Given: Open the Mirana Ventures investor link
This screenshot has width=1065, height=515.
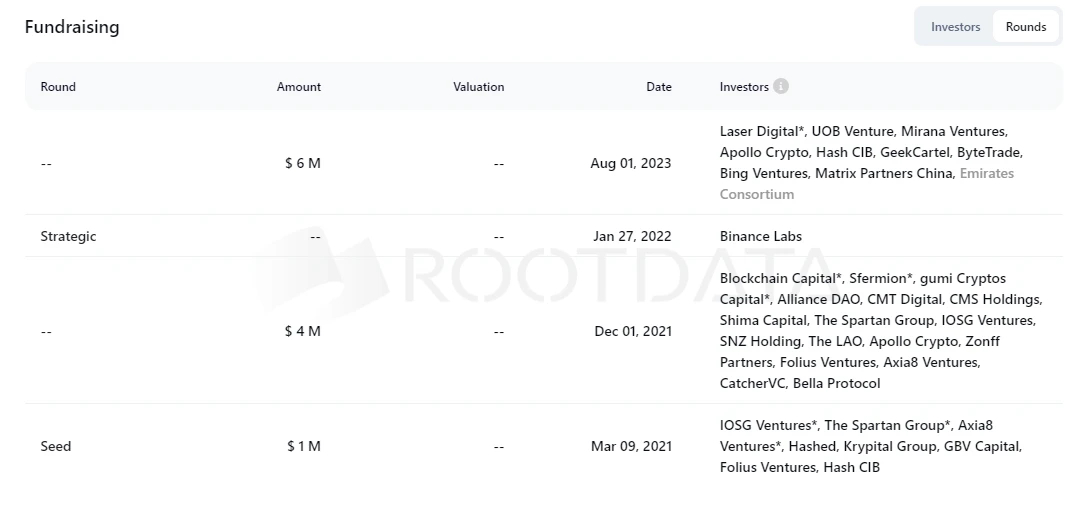Looking at the screenshot, I should click(954, 131).
